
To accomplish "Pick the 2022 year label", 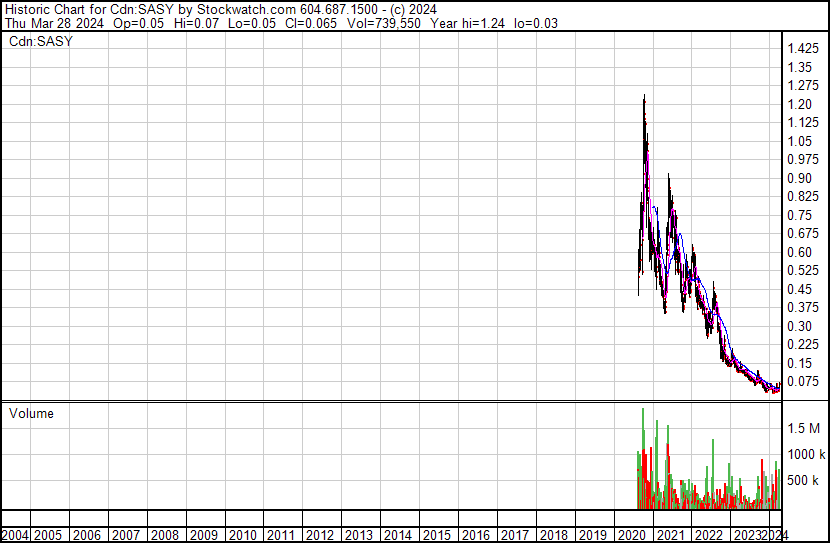I will (x=709, y=535).
